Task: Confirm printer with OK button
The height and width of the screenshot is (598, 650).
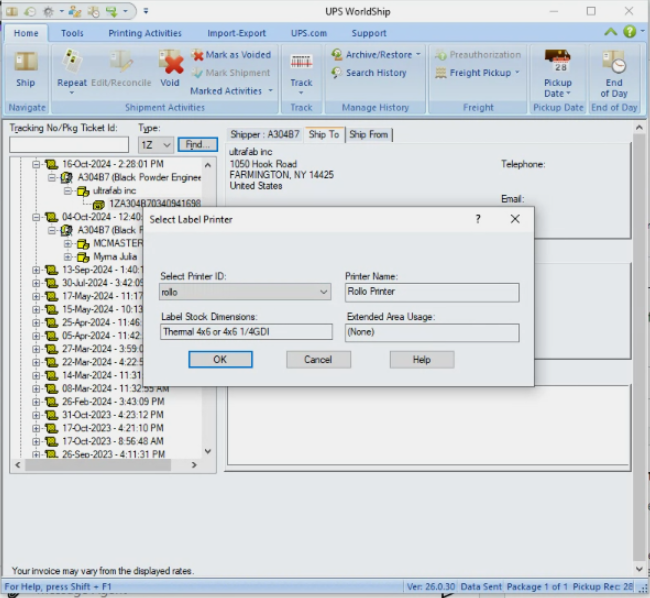Action: [220, 359]
